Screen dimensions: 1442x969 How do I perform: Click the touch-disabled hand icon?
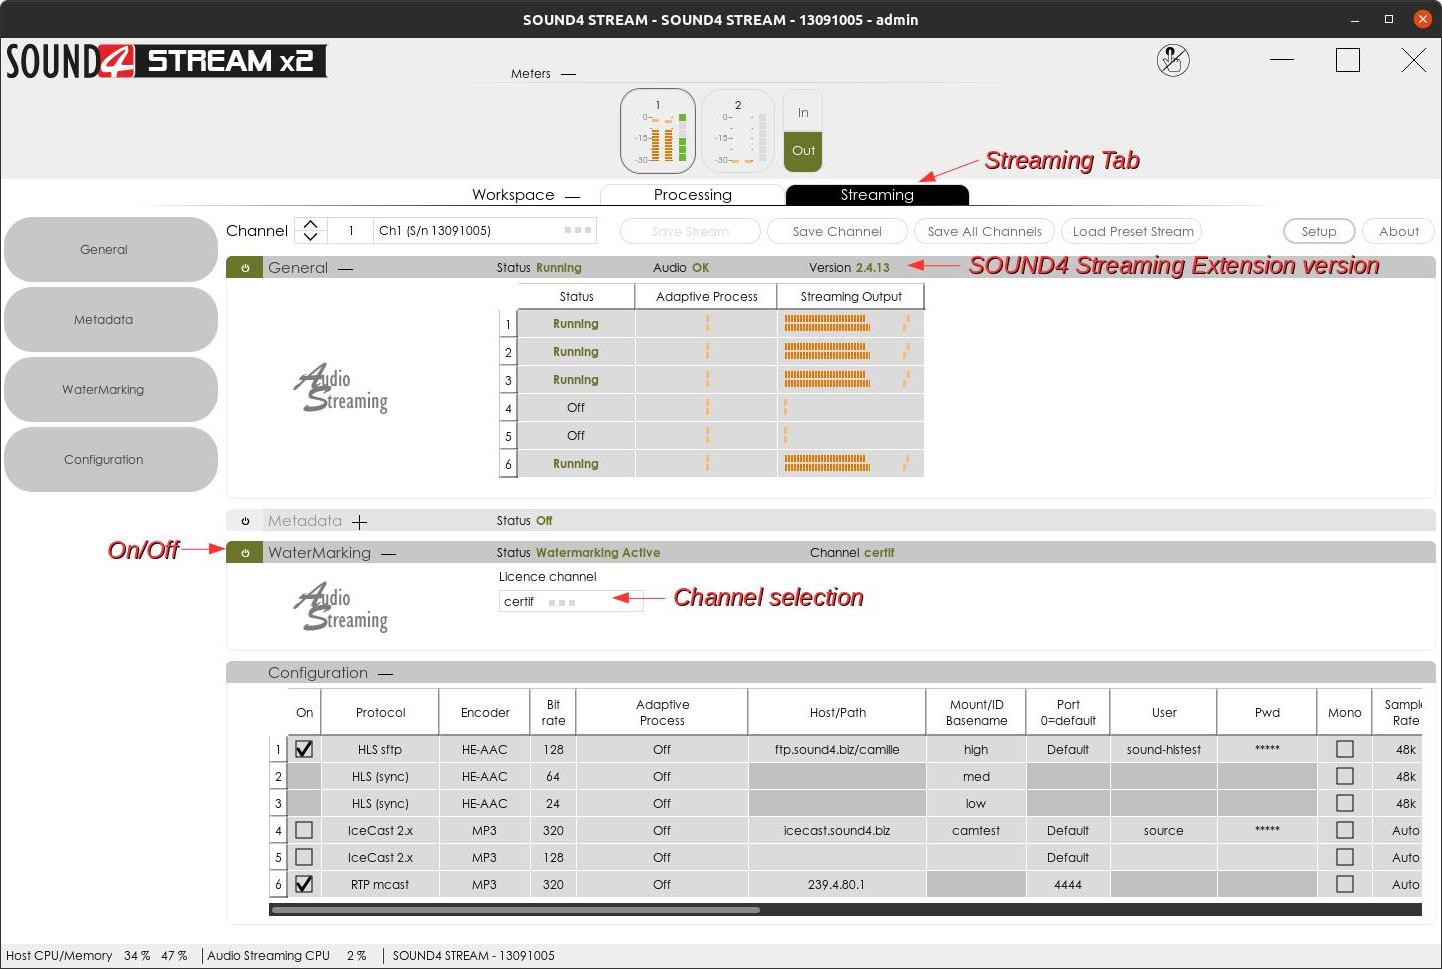pyautogui.click(x=1173, y=60)
